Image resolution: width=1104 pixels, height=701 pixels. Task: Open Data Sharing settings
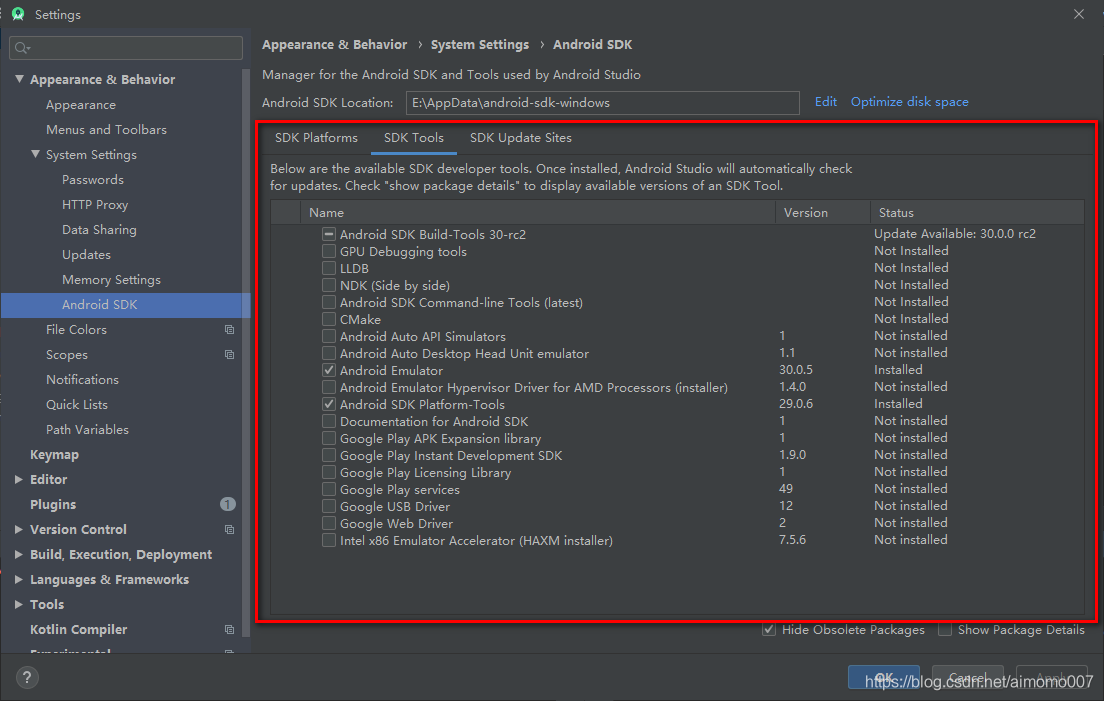point(99,229)
